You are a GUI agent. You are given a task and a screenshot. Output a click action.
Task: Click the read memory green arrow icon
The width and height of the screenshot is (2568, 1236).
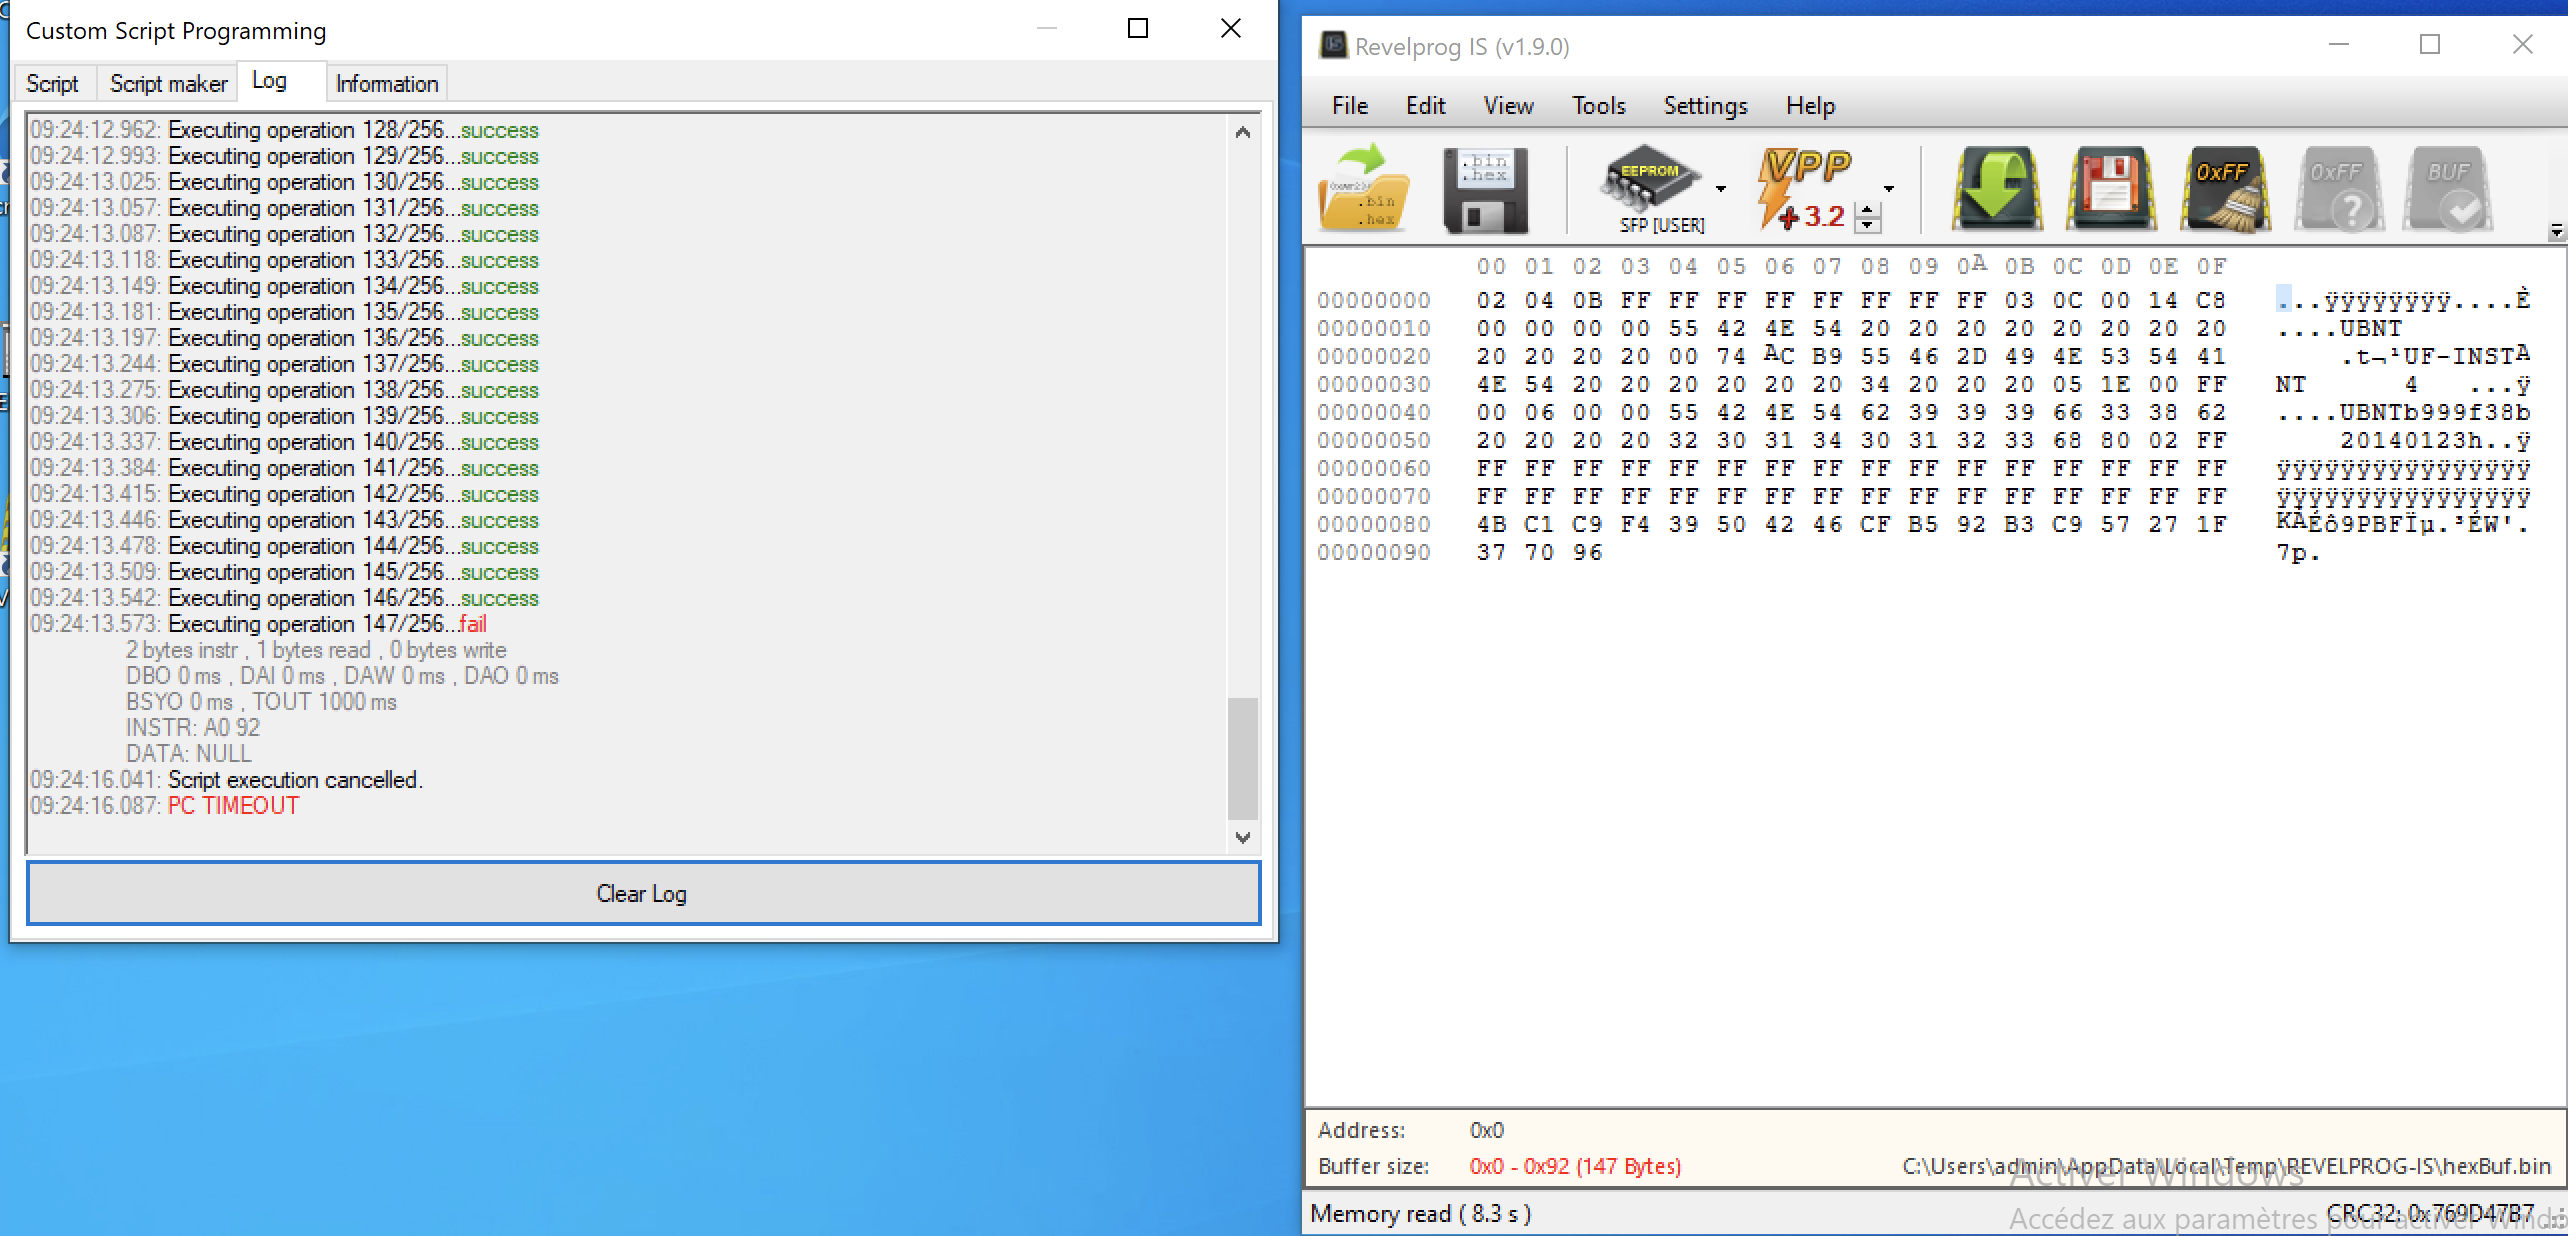click(x=1997, y=190)
